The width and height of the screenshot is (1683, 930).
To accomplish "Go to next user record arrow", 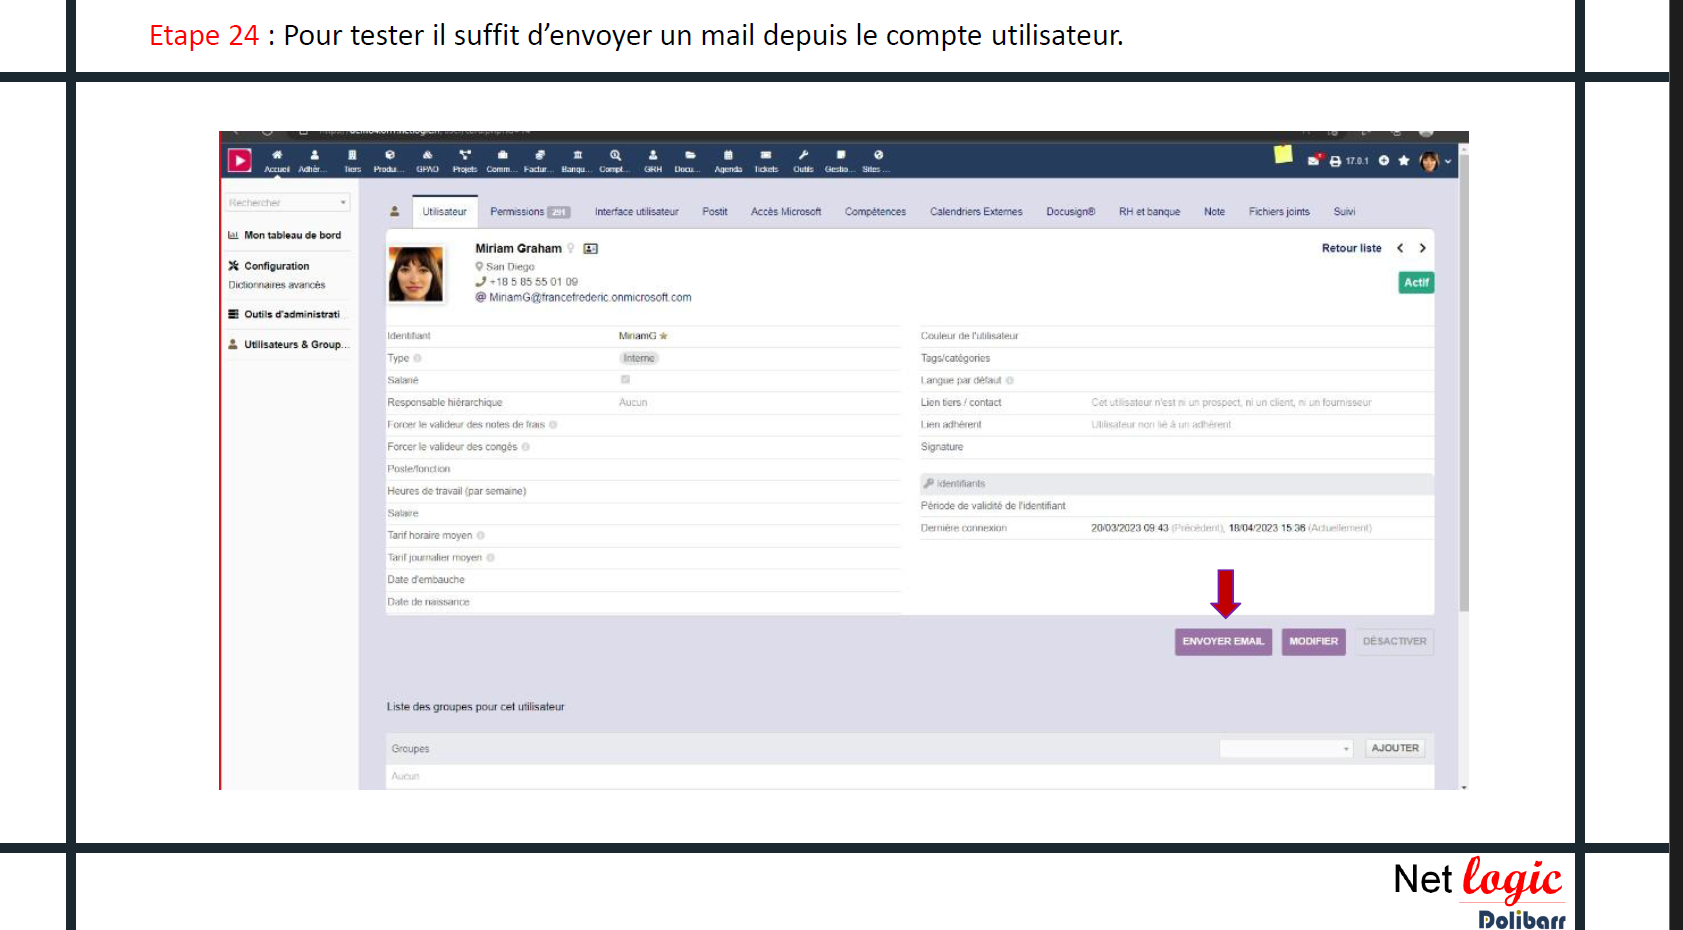I will pos(1422,248).
